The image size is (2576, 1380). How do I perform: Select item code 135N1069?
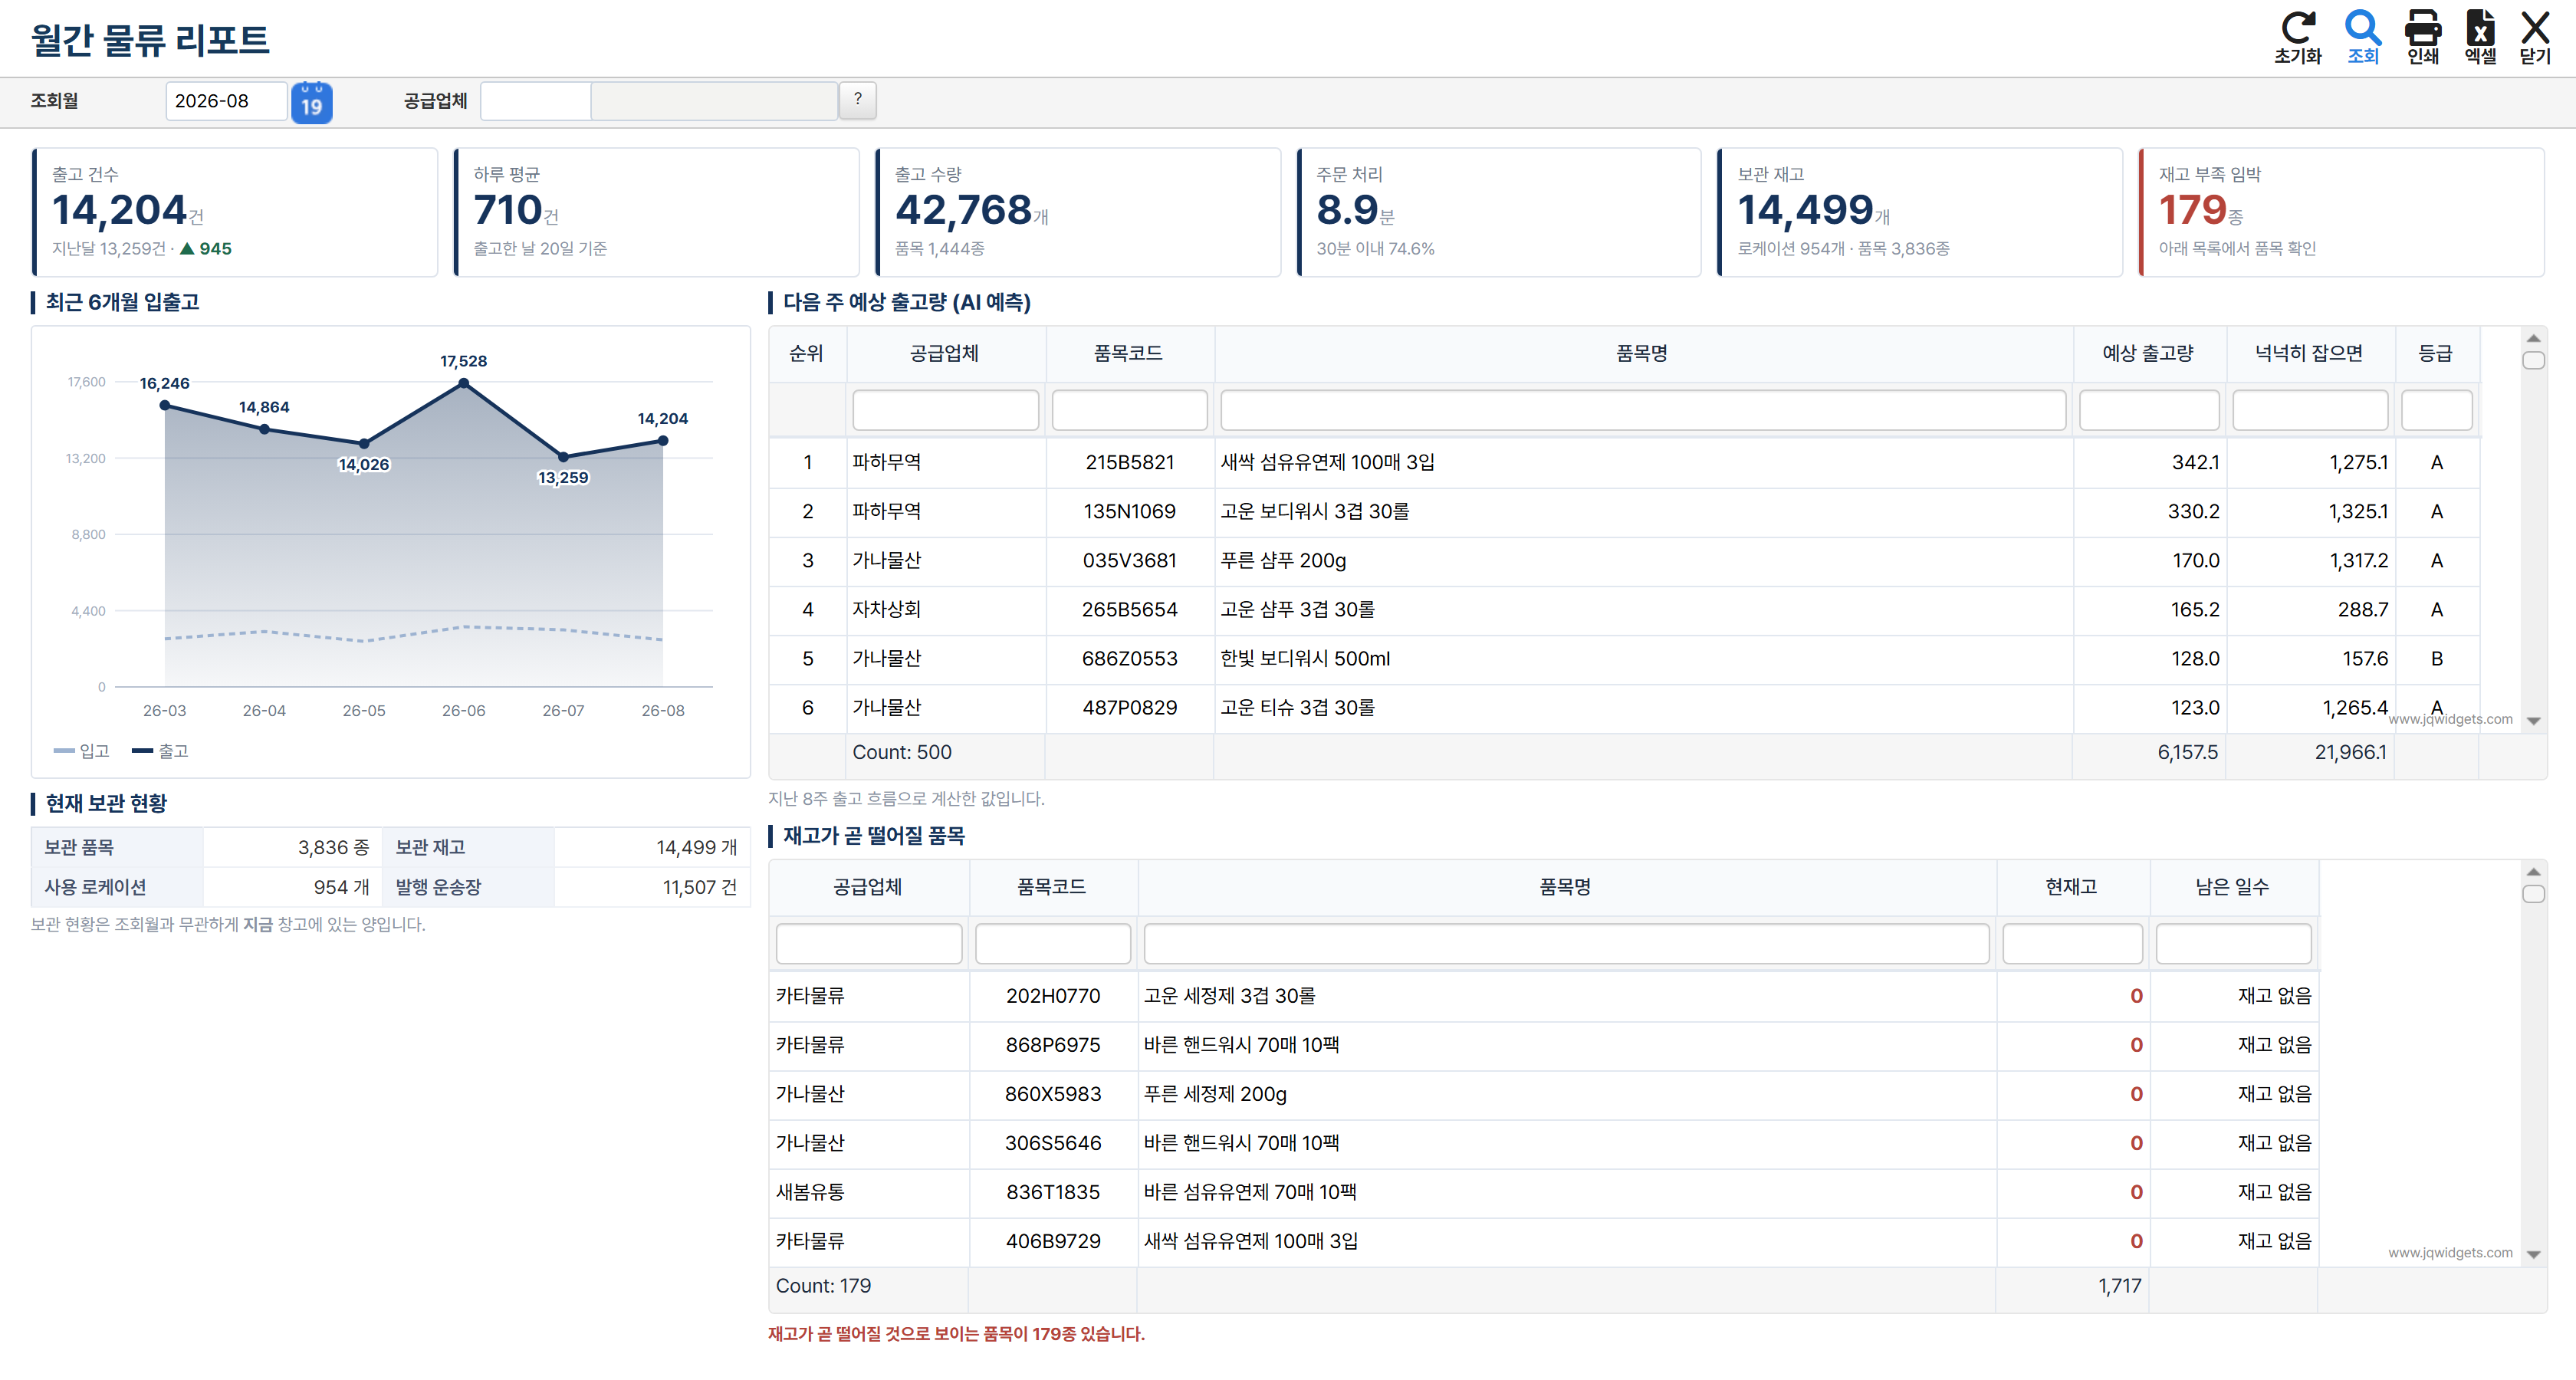coord(1129,511)
